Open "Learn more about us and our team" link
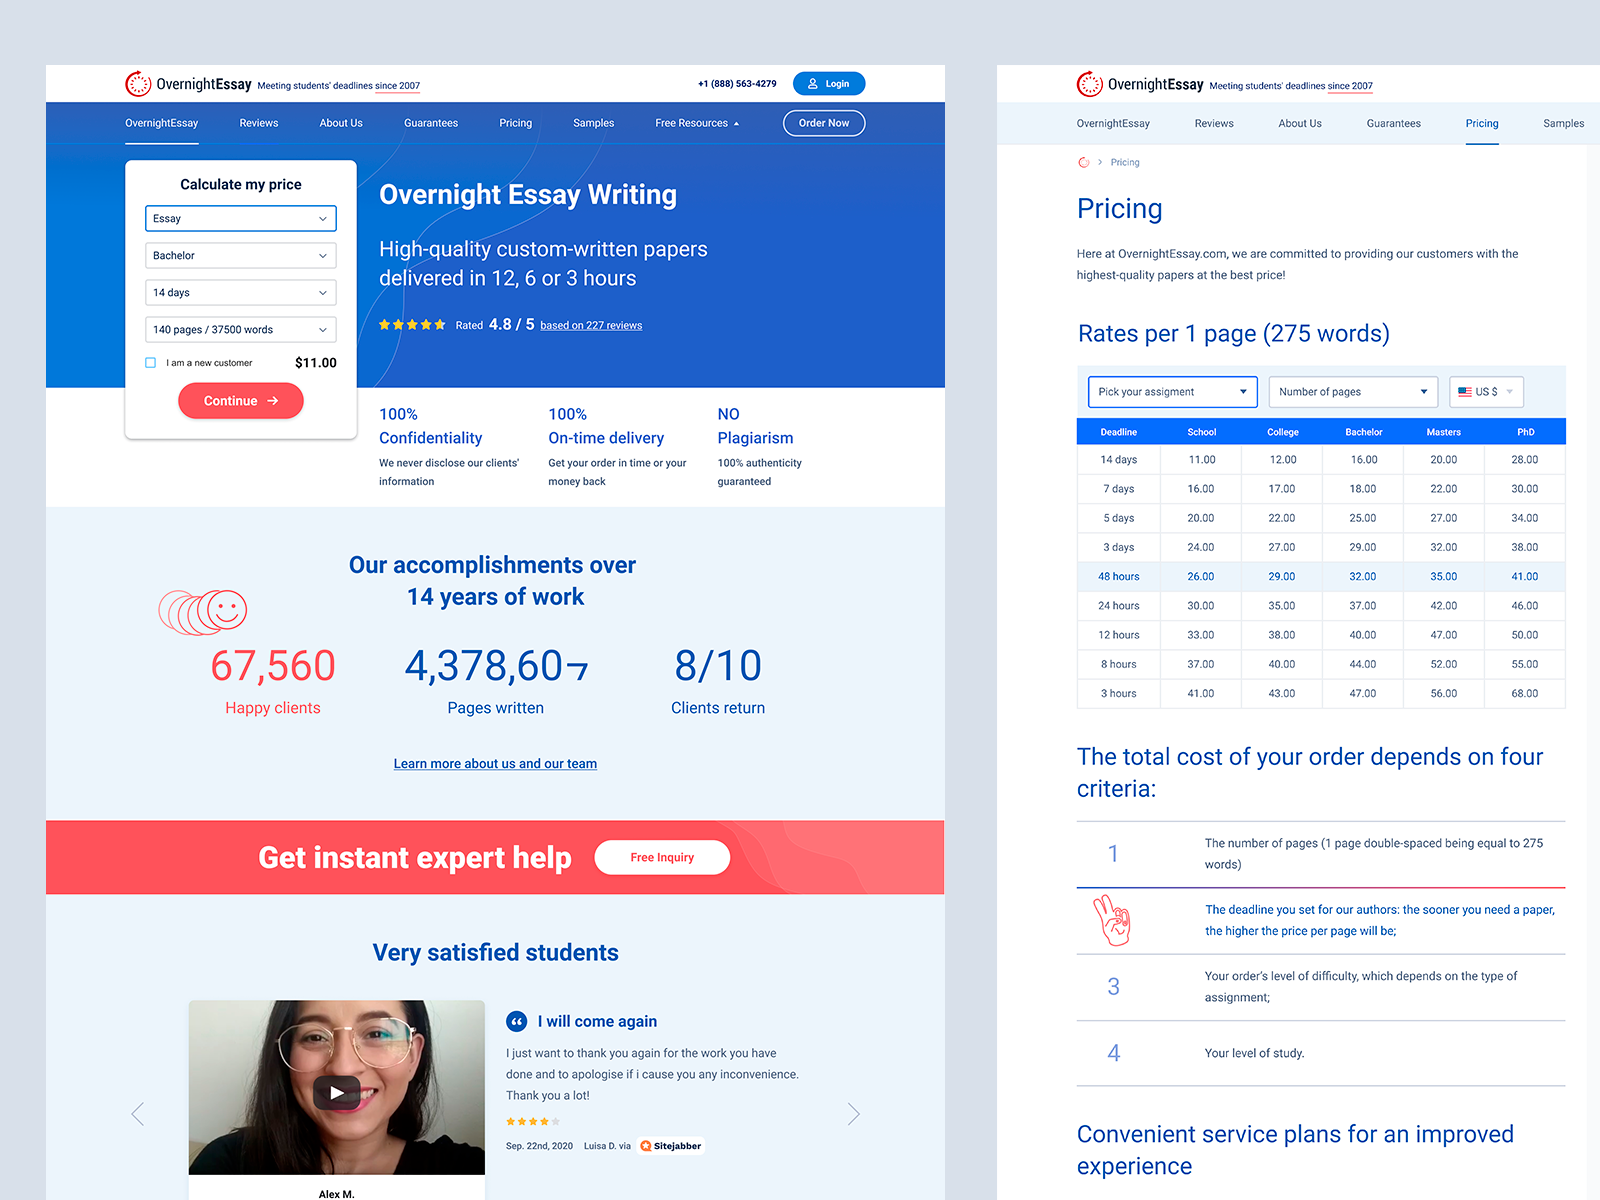This screenshot has height=1200, width=1600. pyautogui.click(x=495, y=764)
